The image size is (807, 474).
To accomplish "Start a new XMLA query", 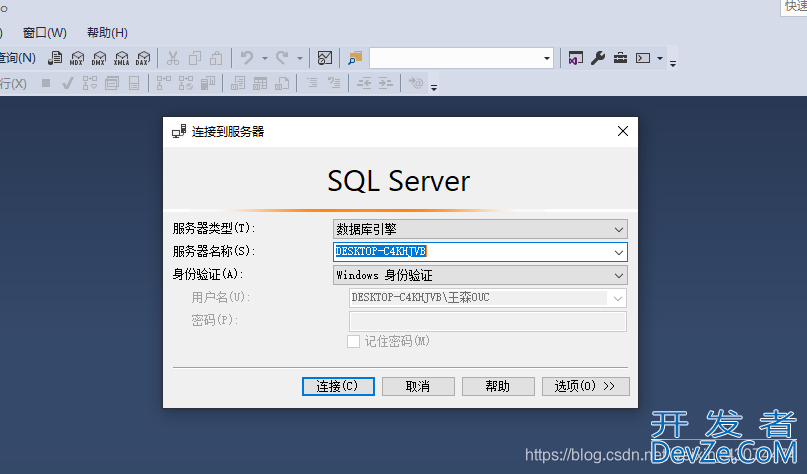I will point(121,58).
